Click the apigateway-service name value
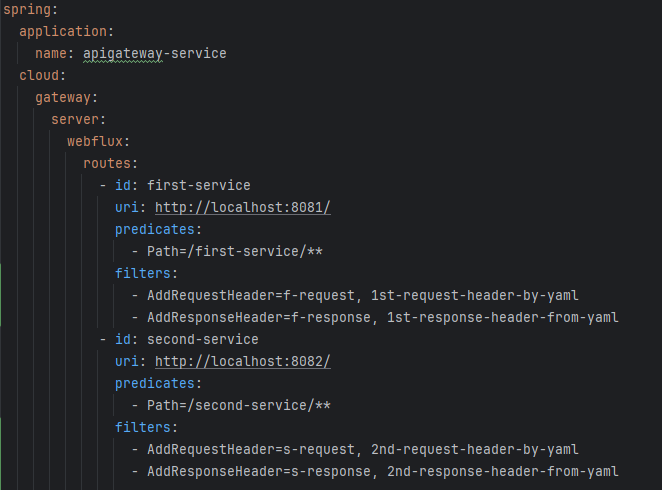 [x=154, y=53]
